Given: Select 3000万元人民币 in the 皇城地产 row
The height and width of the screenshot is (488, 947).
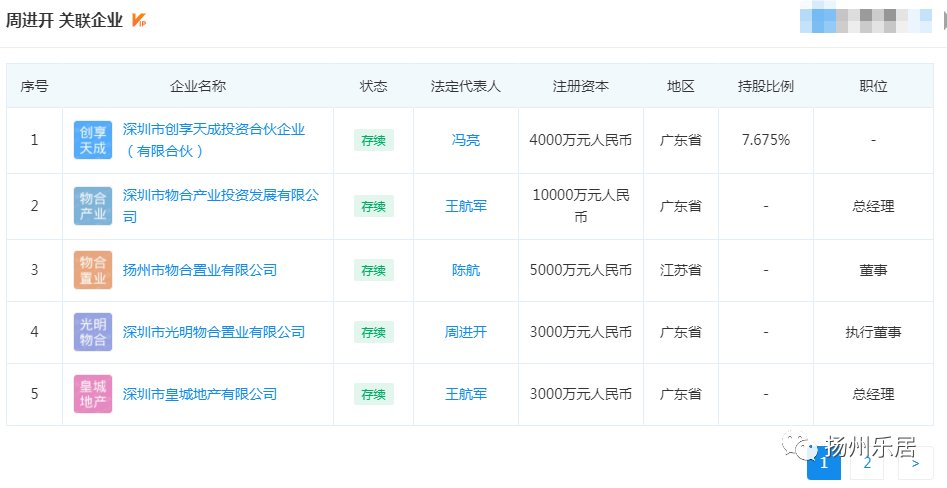Looking at the screenshot, I should click(580, 394).
